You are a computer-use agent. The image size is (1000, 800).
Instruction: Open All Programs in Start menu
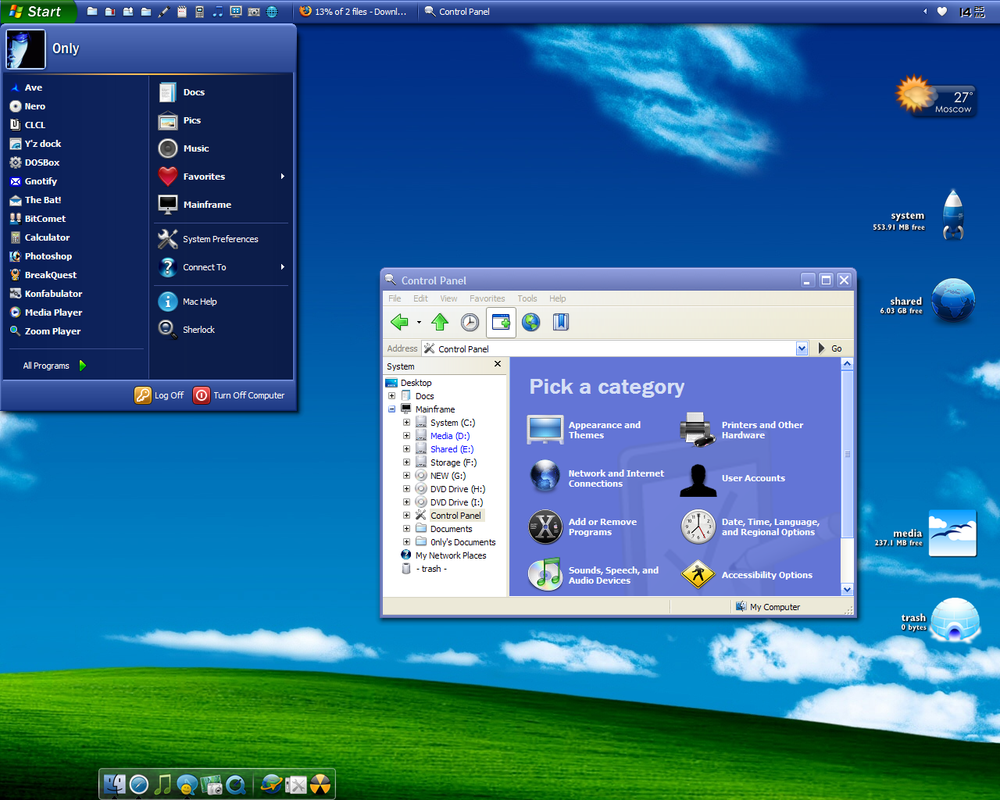(x=54, y=366)
